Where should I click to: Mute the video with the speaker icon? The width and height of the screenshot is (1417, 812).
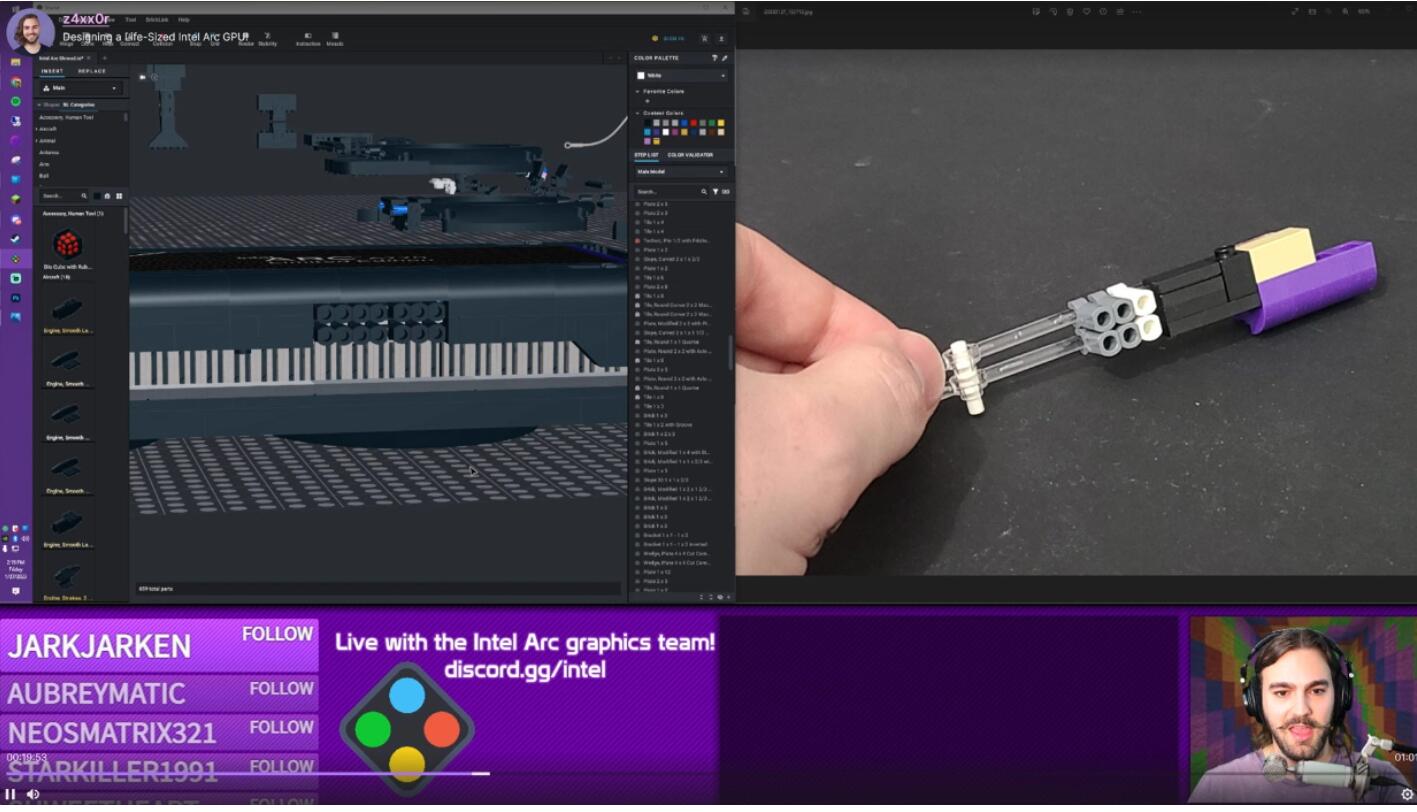click(x=33, y=794)
